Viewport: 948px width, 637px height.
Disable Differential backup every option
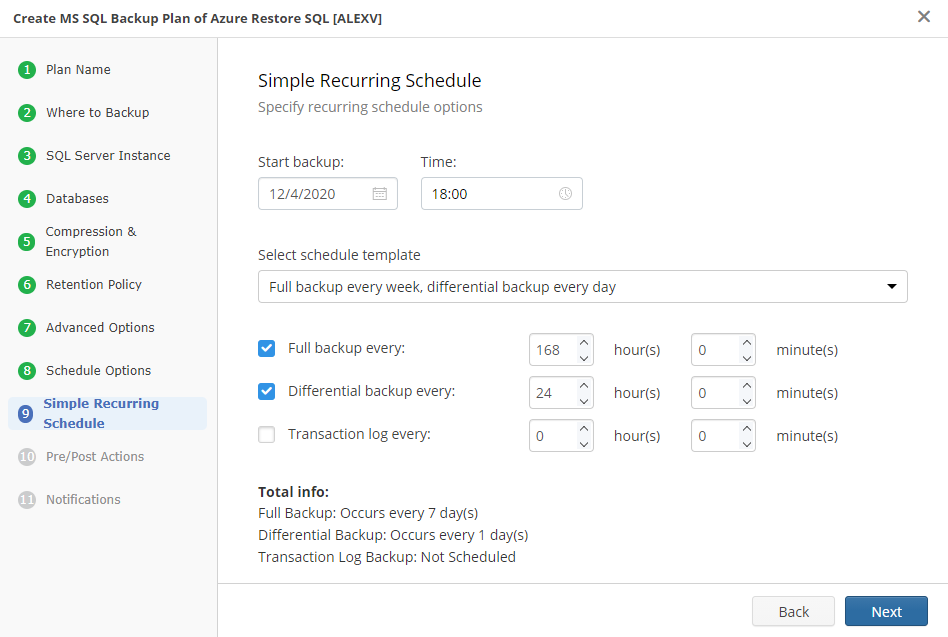point(266,391)
